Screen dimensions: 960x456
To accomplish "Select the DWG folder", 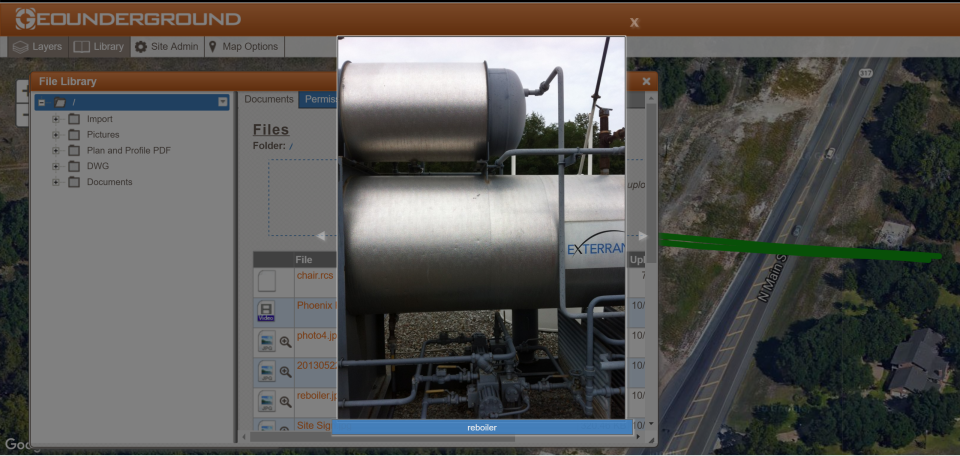I will point(97,166).
